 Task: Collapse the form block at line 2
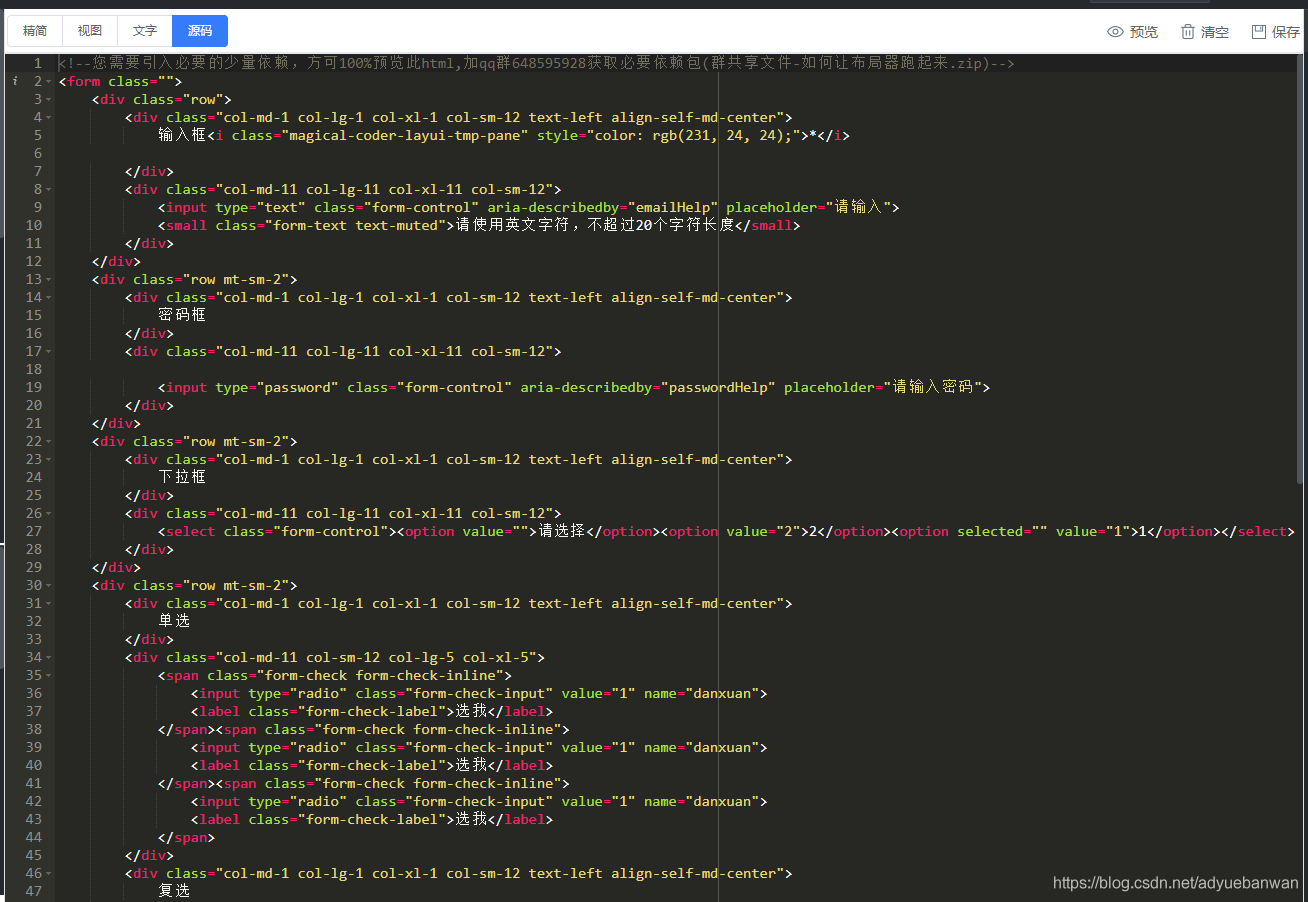(x=50, y=81)
